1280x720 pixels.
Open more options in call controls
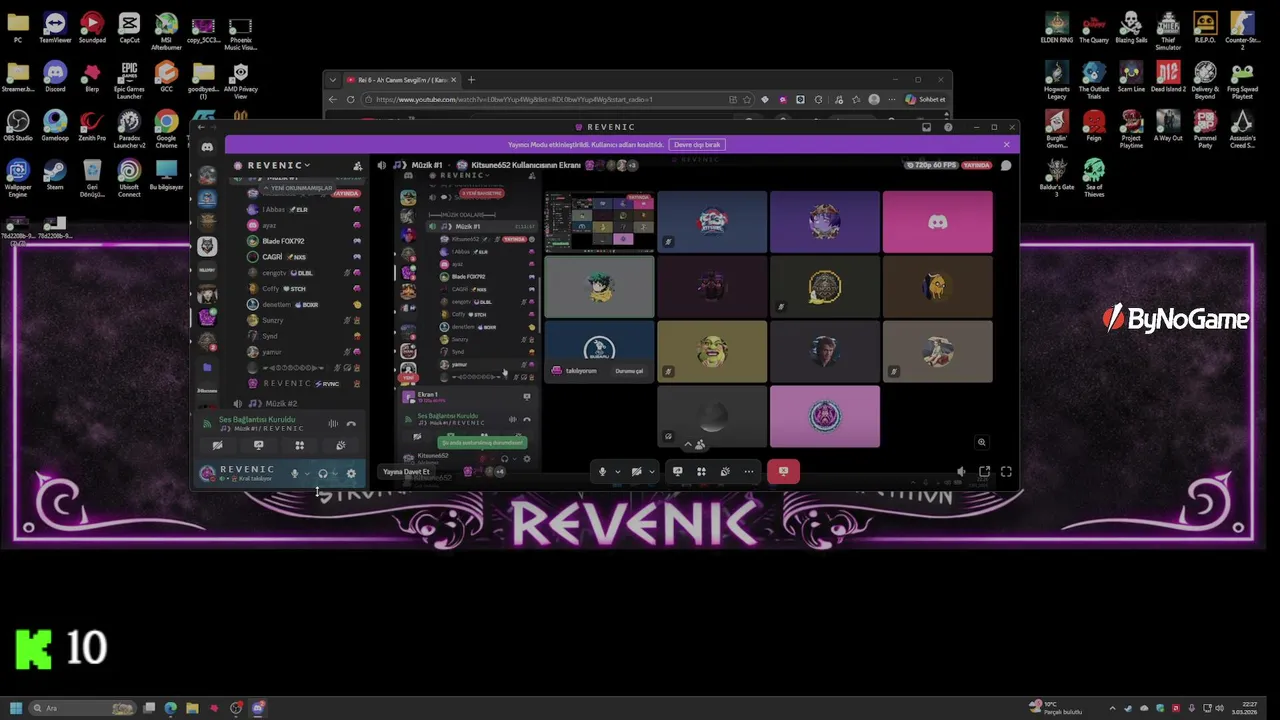coord(749,471)
